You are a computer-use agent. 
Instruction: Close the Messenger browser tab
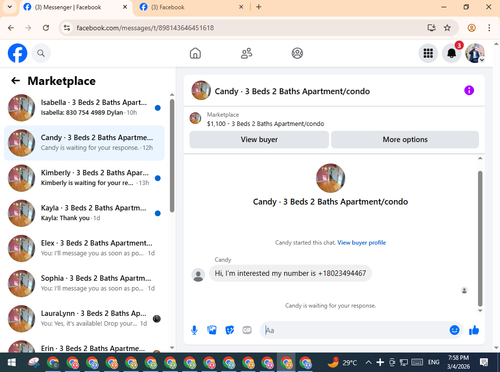125,7
